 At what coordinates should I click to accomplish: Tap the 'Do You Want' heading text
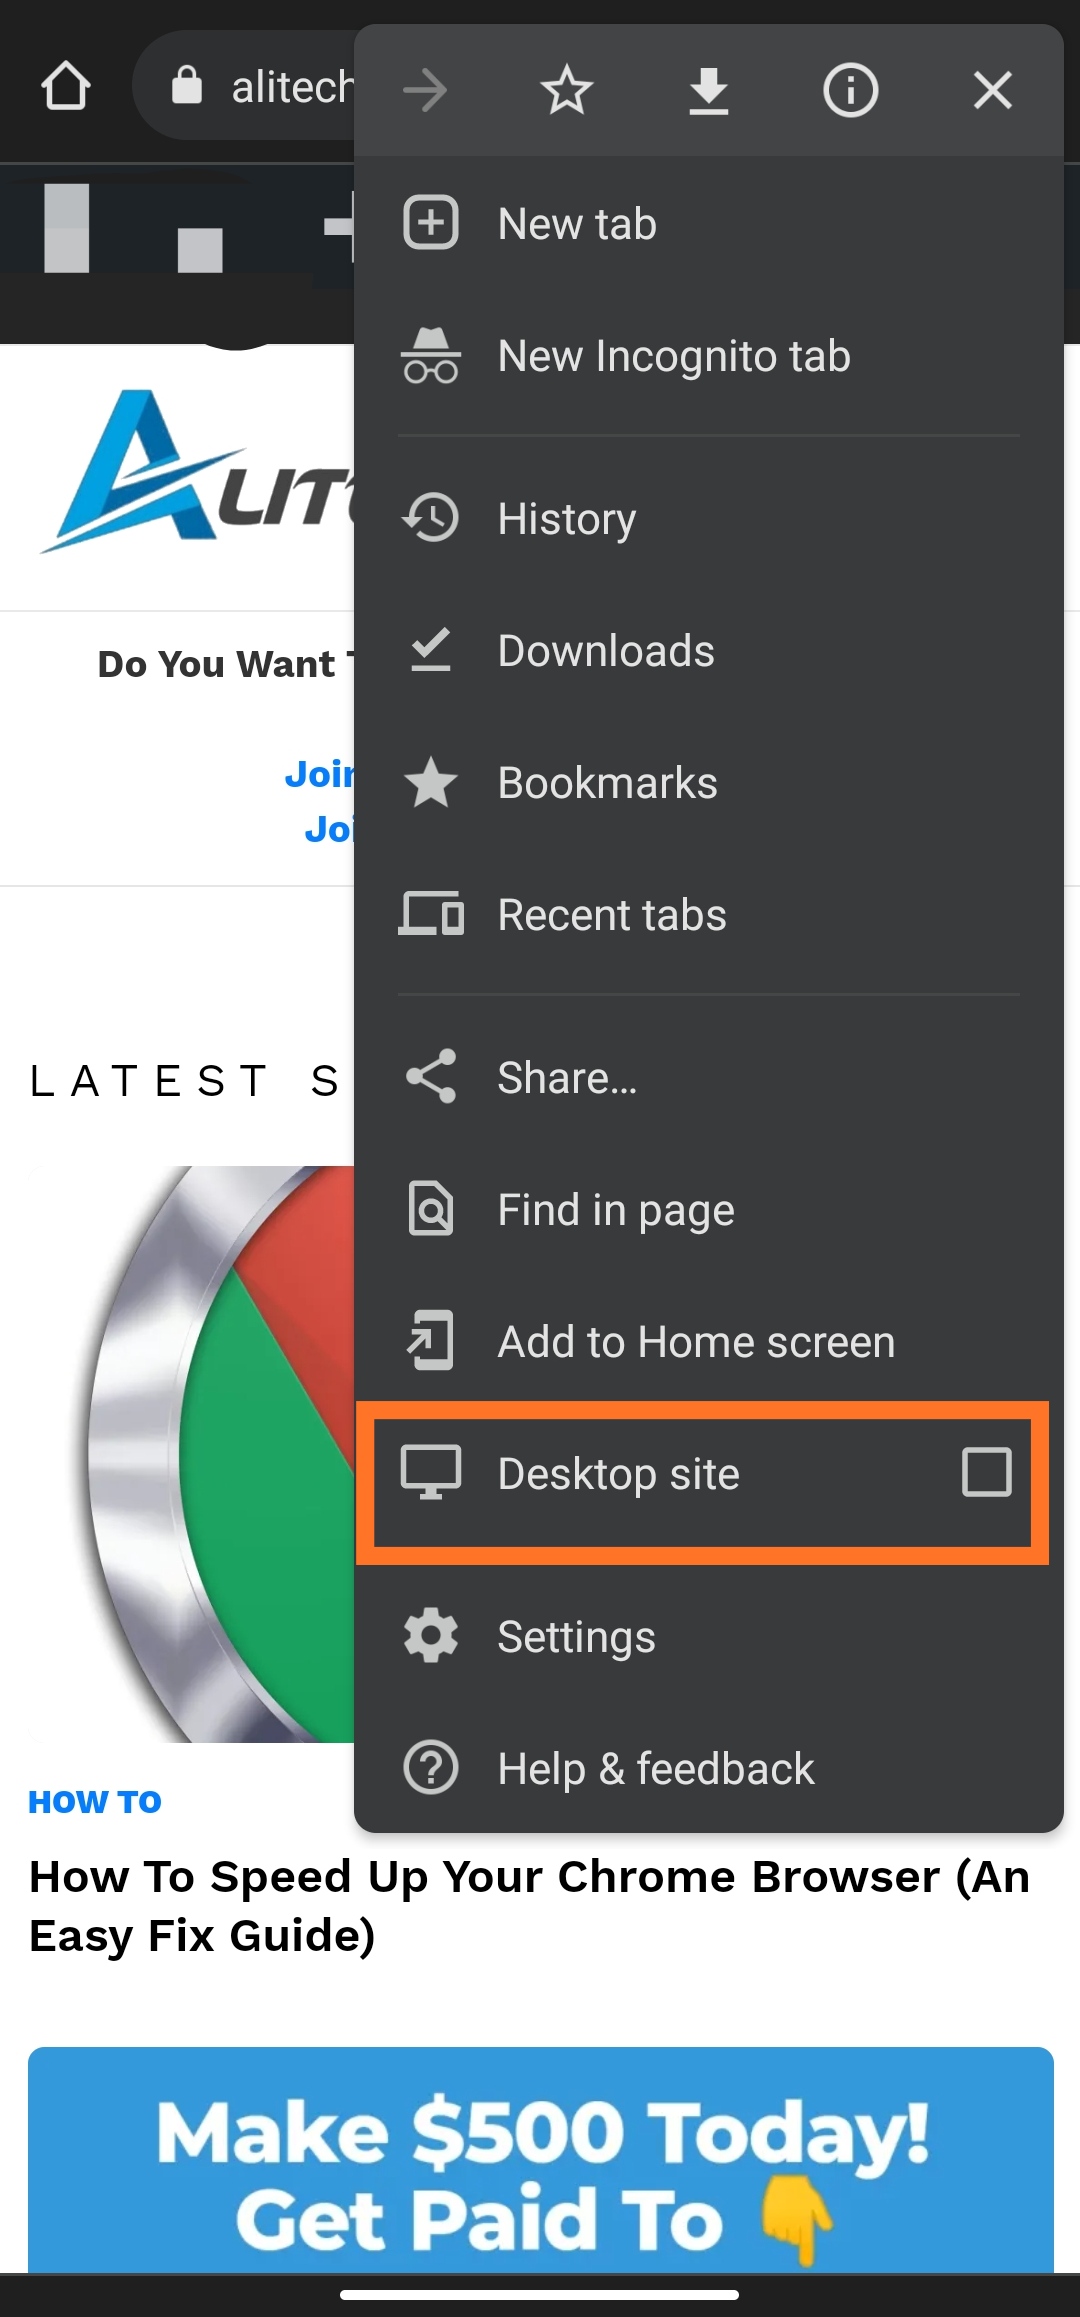[225, 664]
